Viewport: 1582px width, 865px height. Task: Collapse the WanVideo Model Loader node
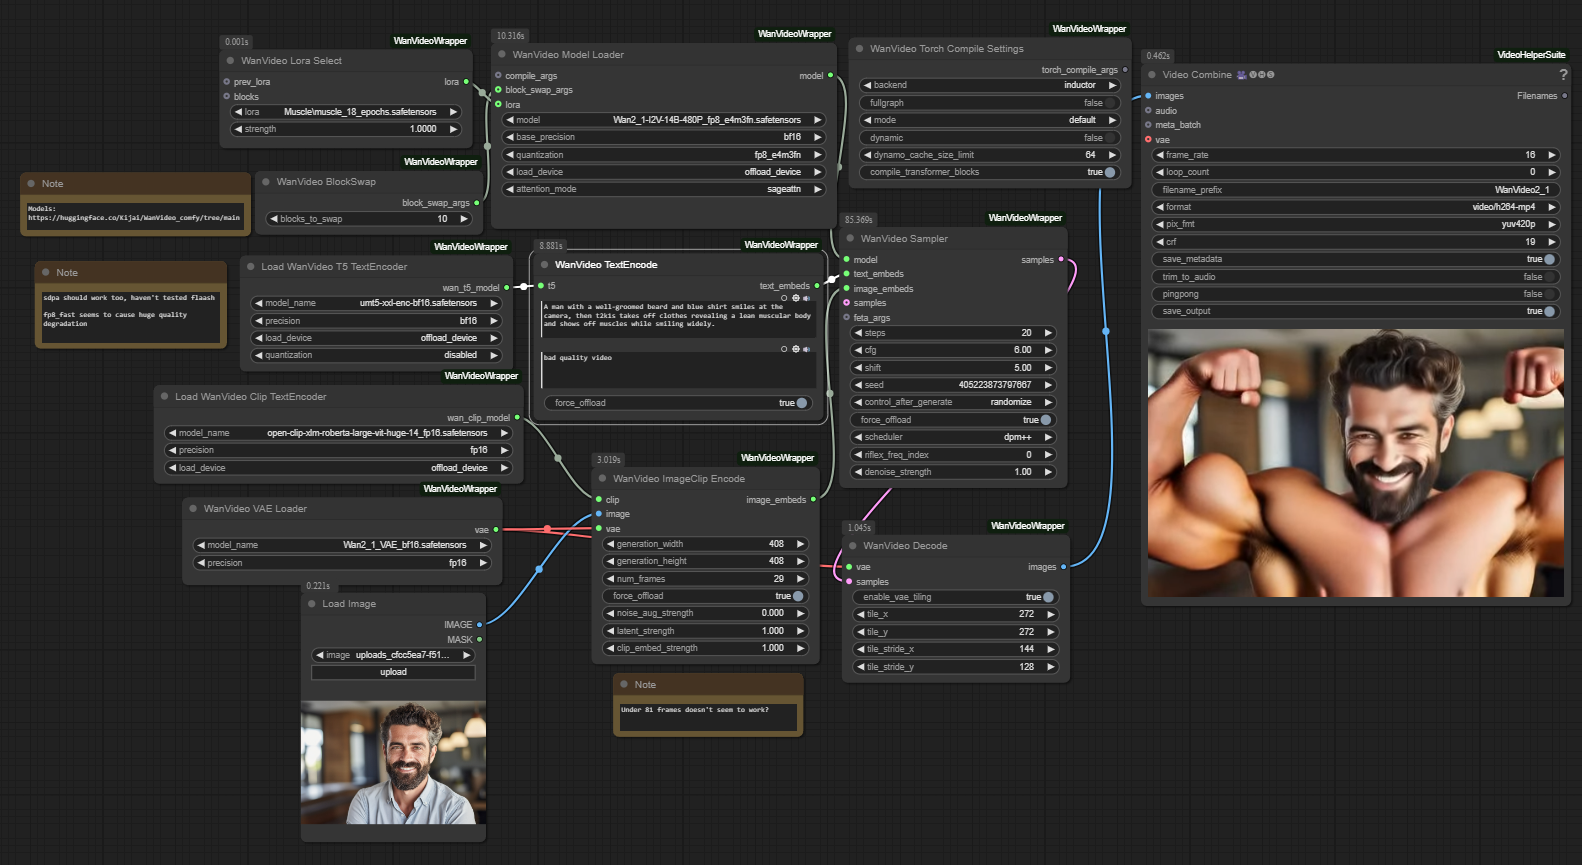click(502, 55)
